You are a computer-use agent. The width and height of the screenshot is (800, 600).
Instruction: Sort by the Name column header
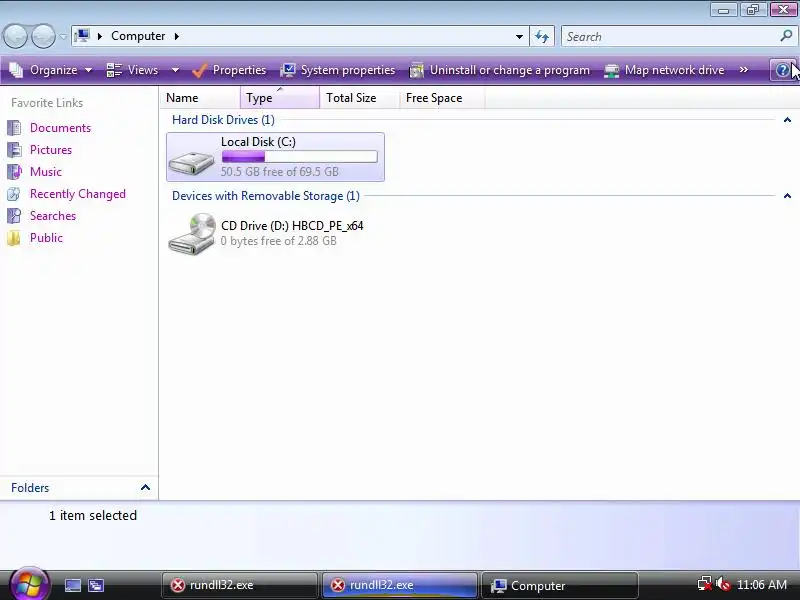[200, 97]
